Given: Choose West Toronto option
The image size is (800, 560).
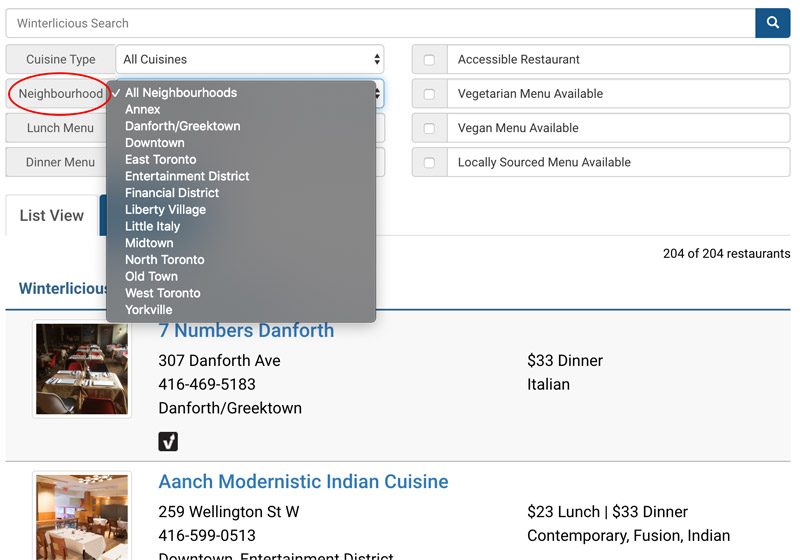Looking at the screenshot, I should (241, 293).
